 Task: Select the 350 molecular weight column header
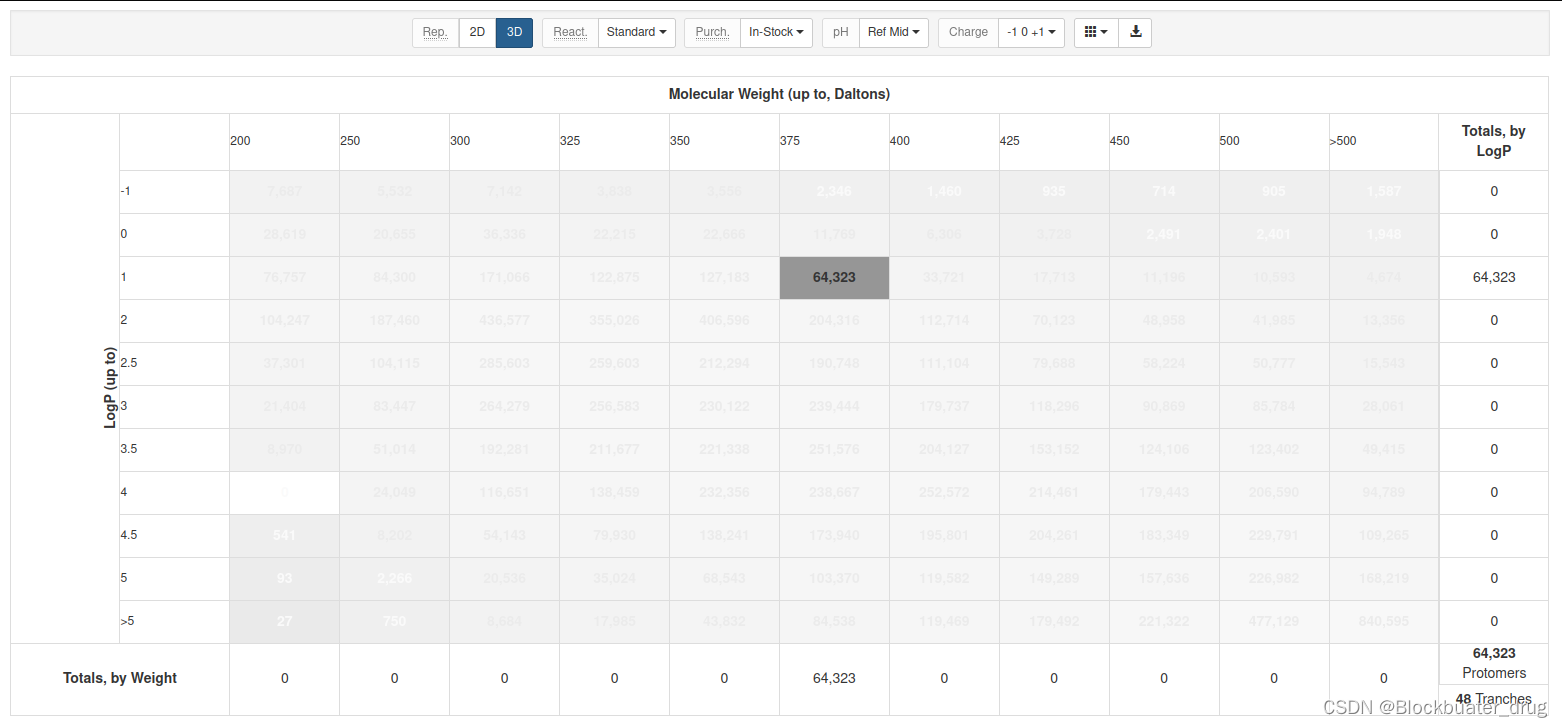[724, 141]
